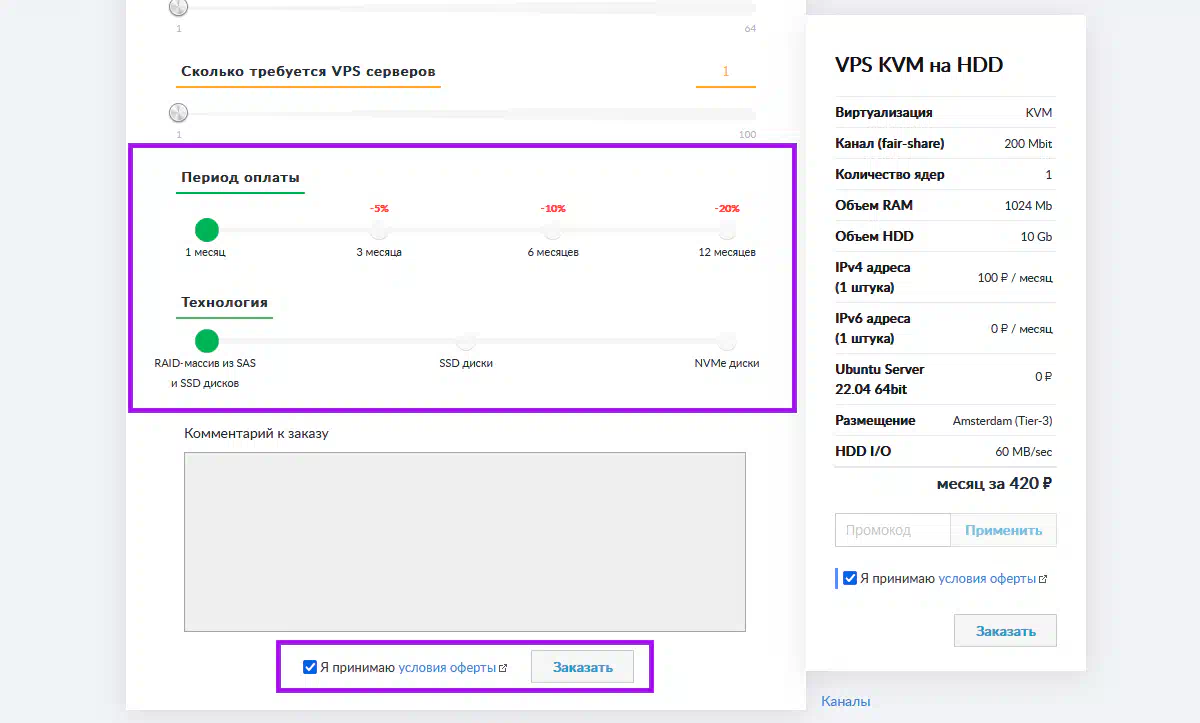Click the 1024 Mb RAM value
Image resolution: width=1200 pixels, height=723 pixels.
(1029, 206)
